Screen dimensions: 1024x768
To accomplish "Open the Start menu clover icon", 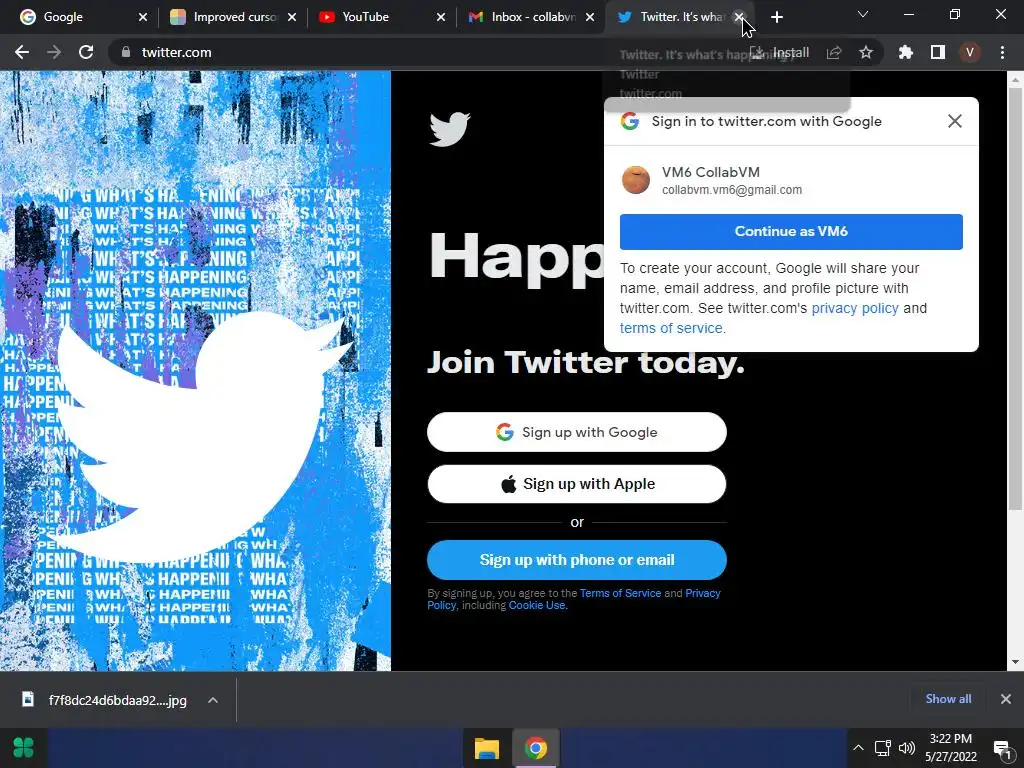I will click(24, 748).
